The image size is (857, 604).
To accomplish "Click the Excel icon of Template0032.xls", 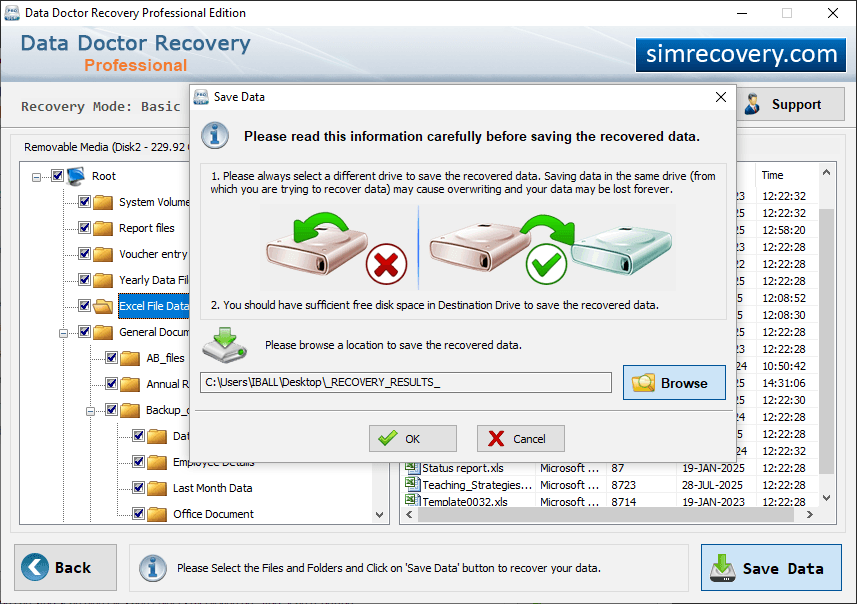I will pyautogui.click(x=412, y=500).
